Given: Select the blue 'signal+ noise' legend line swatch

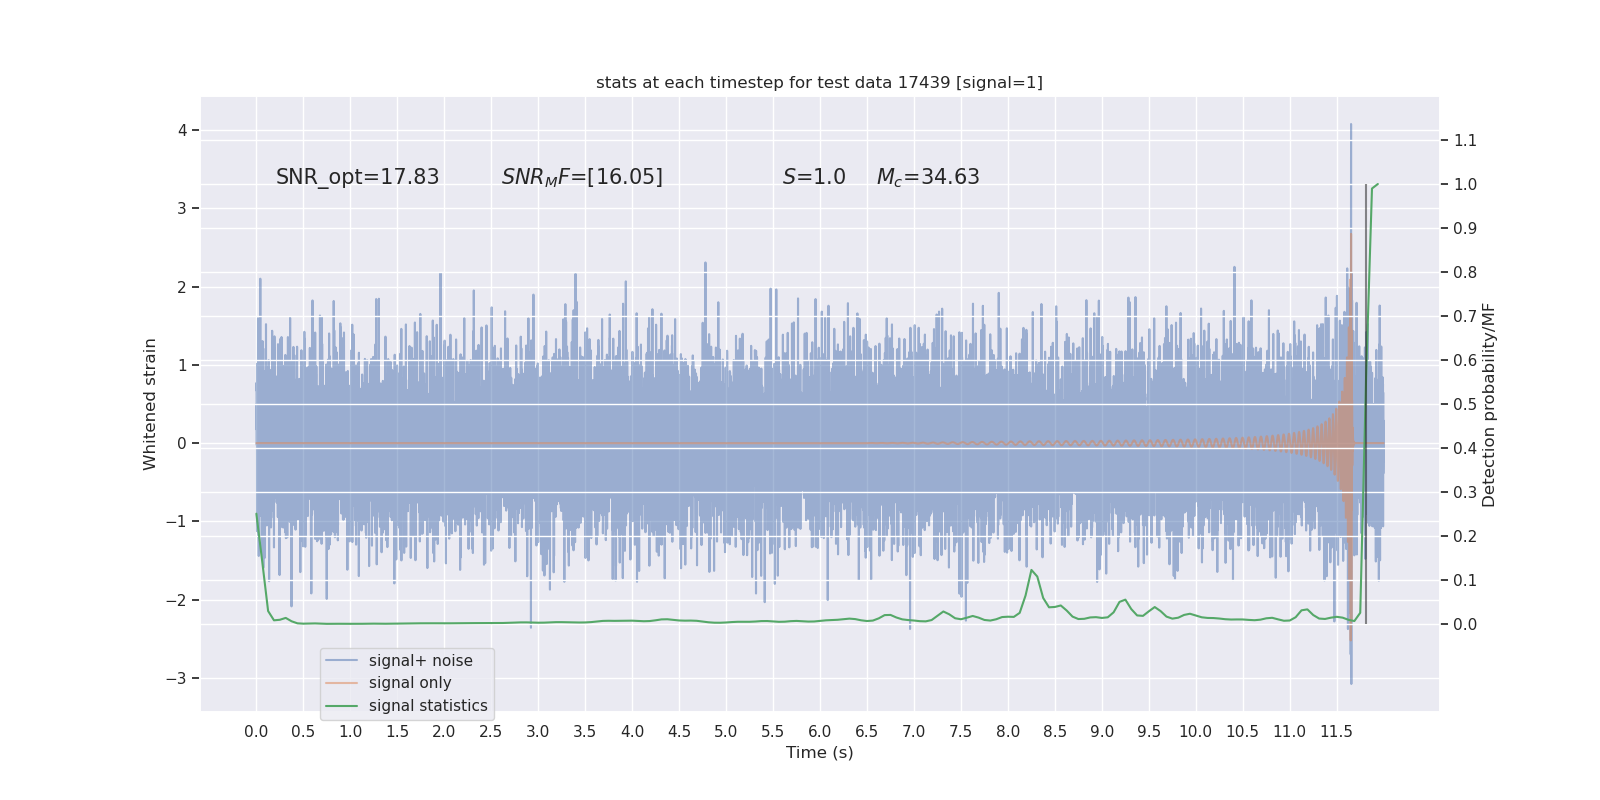Looking at the screenshot, I should 341,661.
